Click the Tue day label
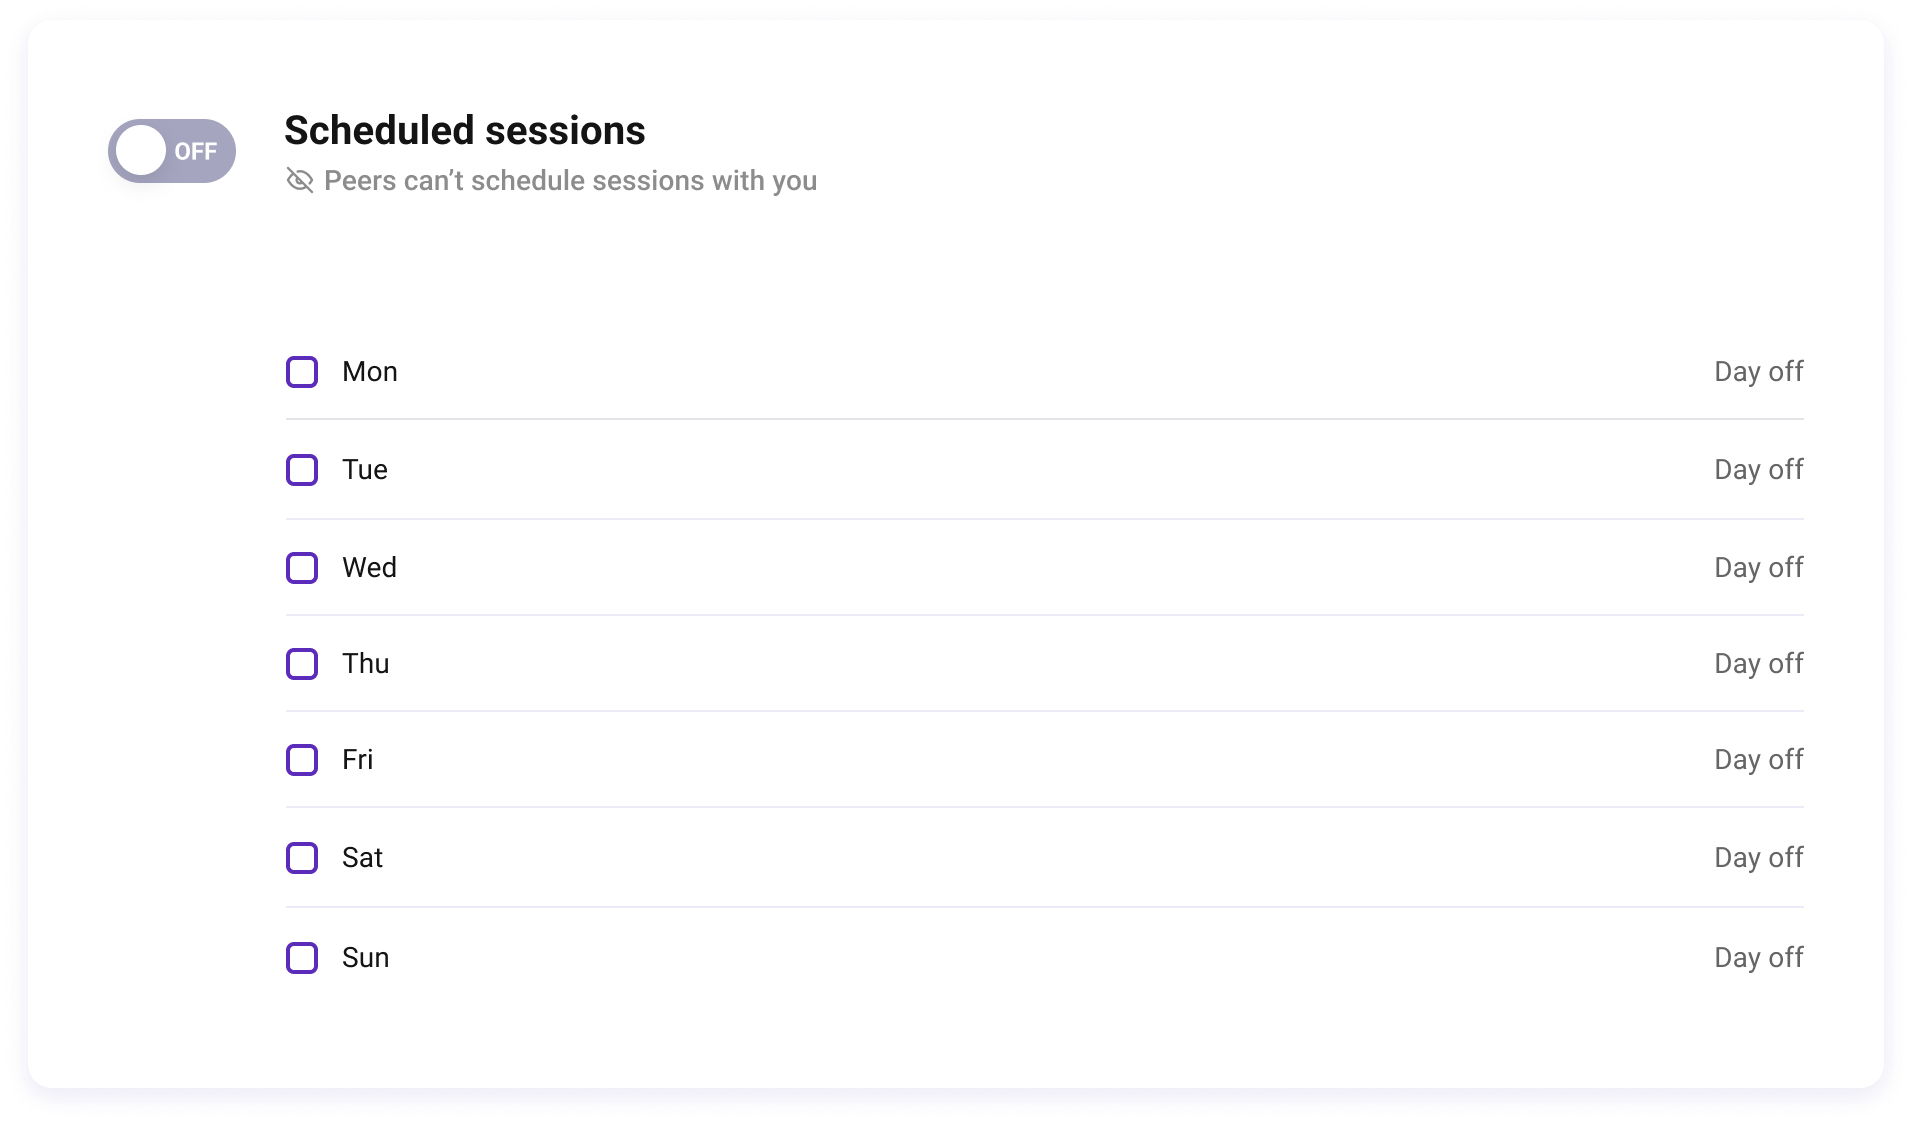 click(x=365, y=470)
